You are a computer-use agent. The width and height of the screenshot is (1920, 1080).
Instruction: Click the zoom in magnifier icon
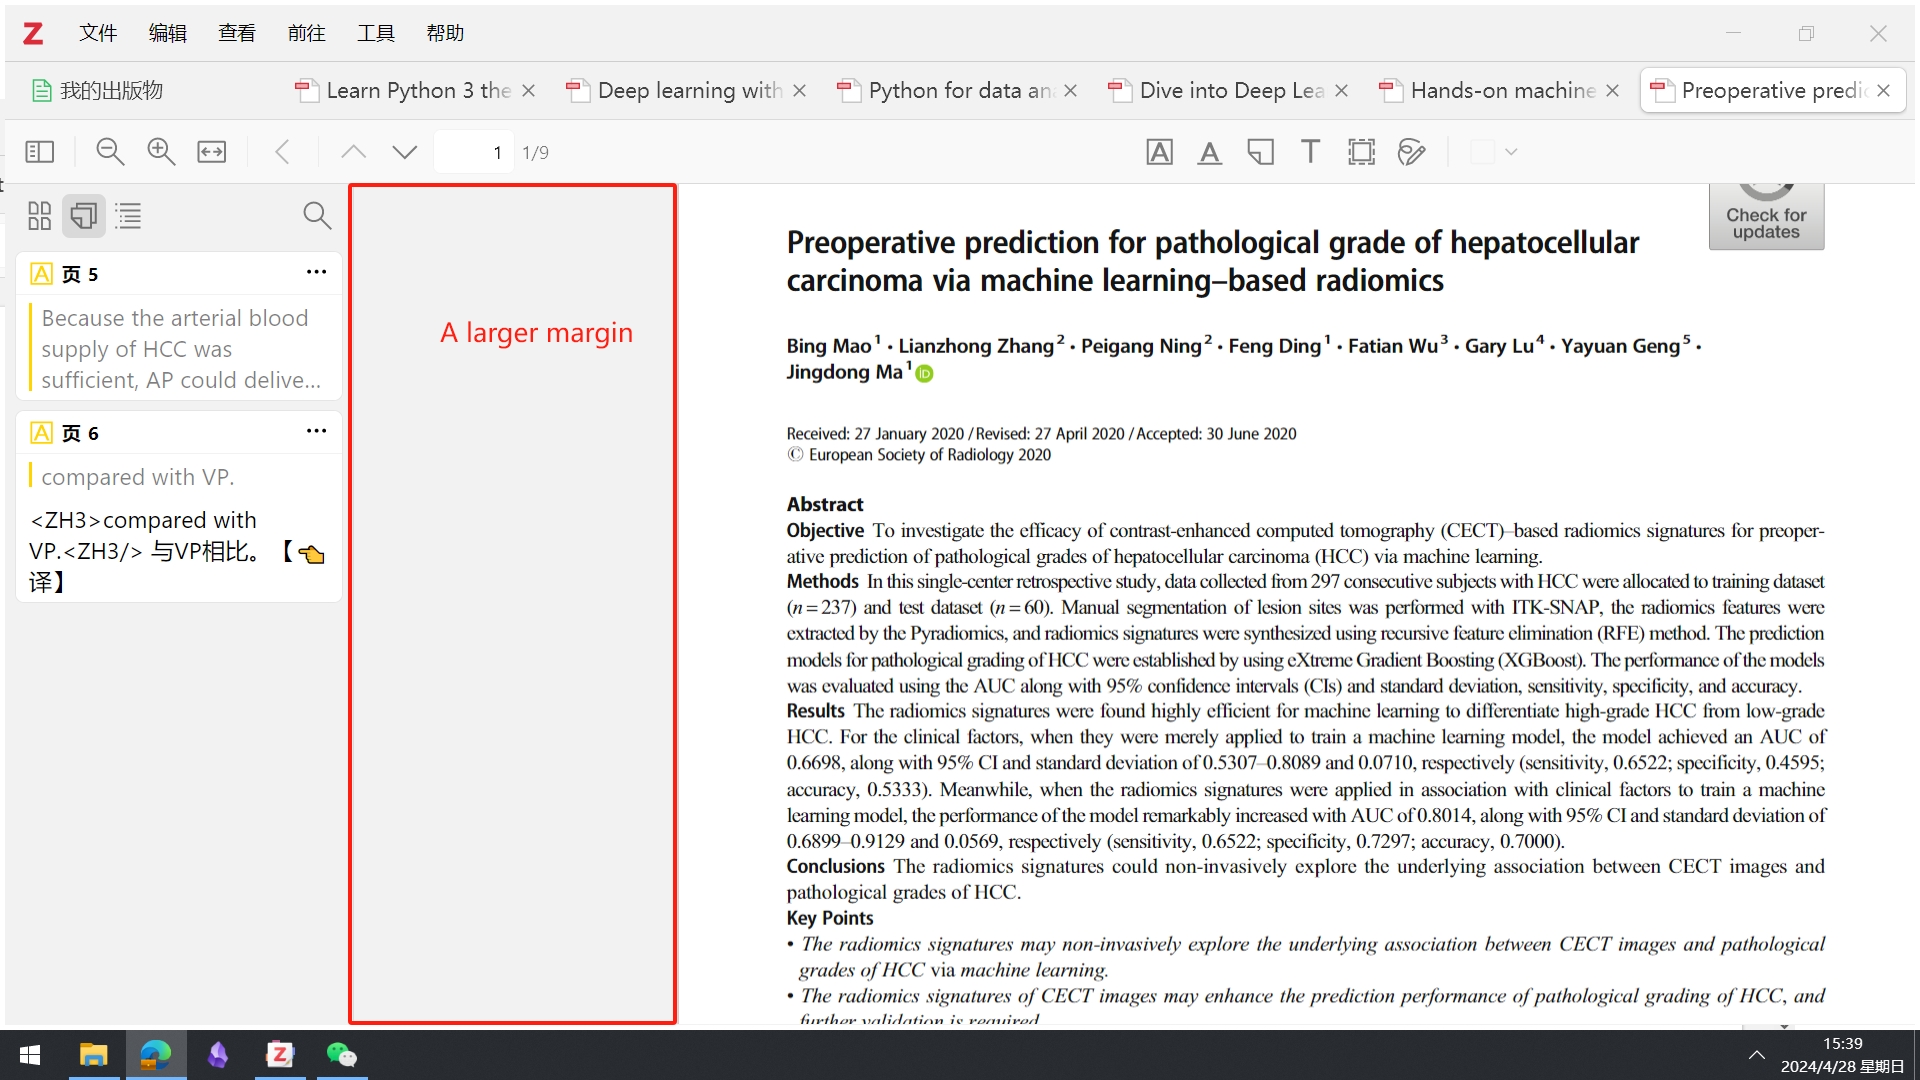[161, 152]
